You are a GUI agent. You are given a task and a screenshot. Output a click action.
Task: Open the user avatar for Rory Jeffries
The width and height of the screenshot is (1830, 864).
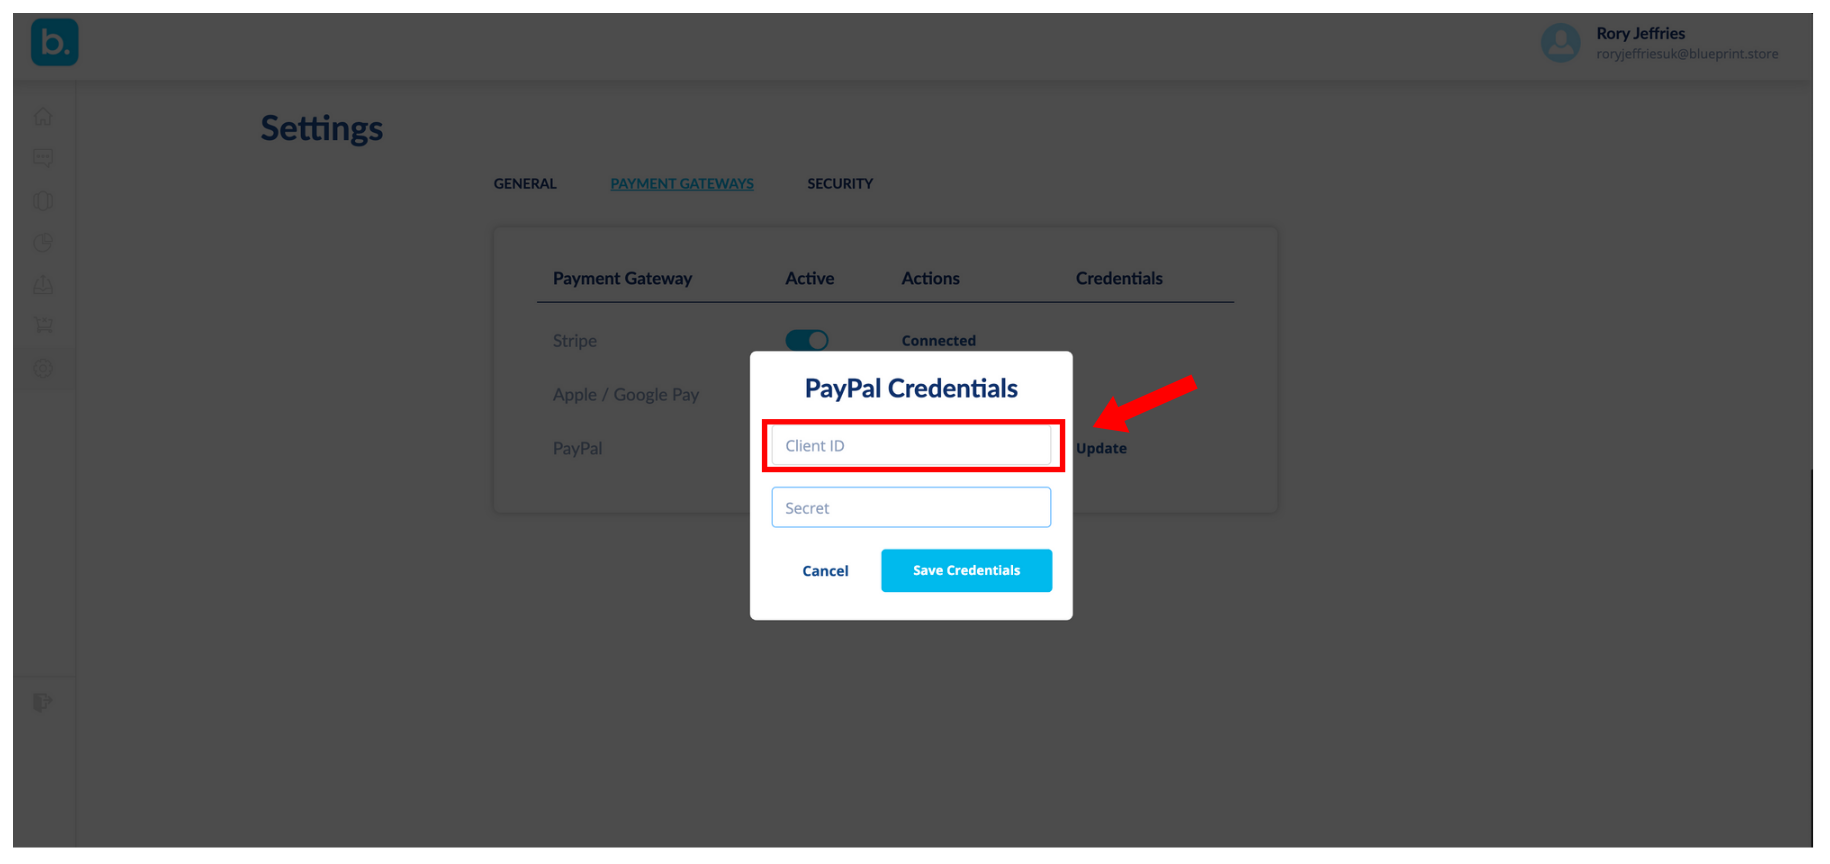coord(1560,43)
